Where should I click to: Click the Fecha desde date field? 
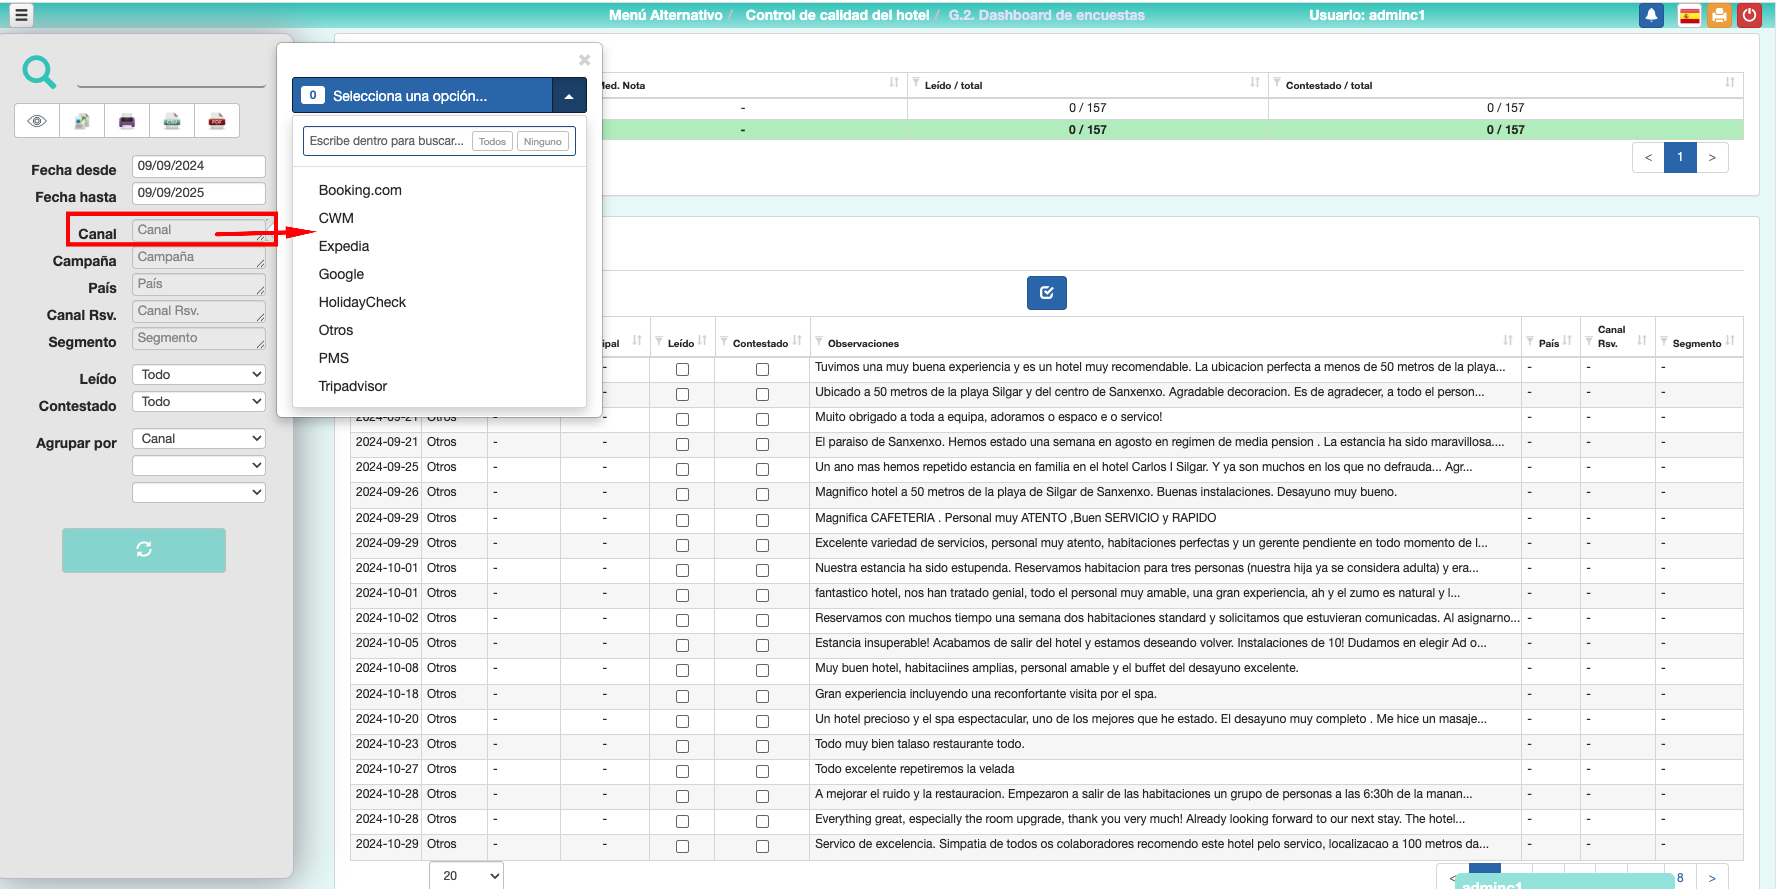[x=199, y=166]
